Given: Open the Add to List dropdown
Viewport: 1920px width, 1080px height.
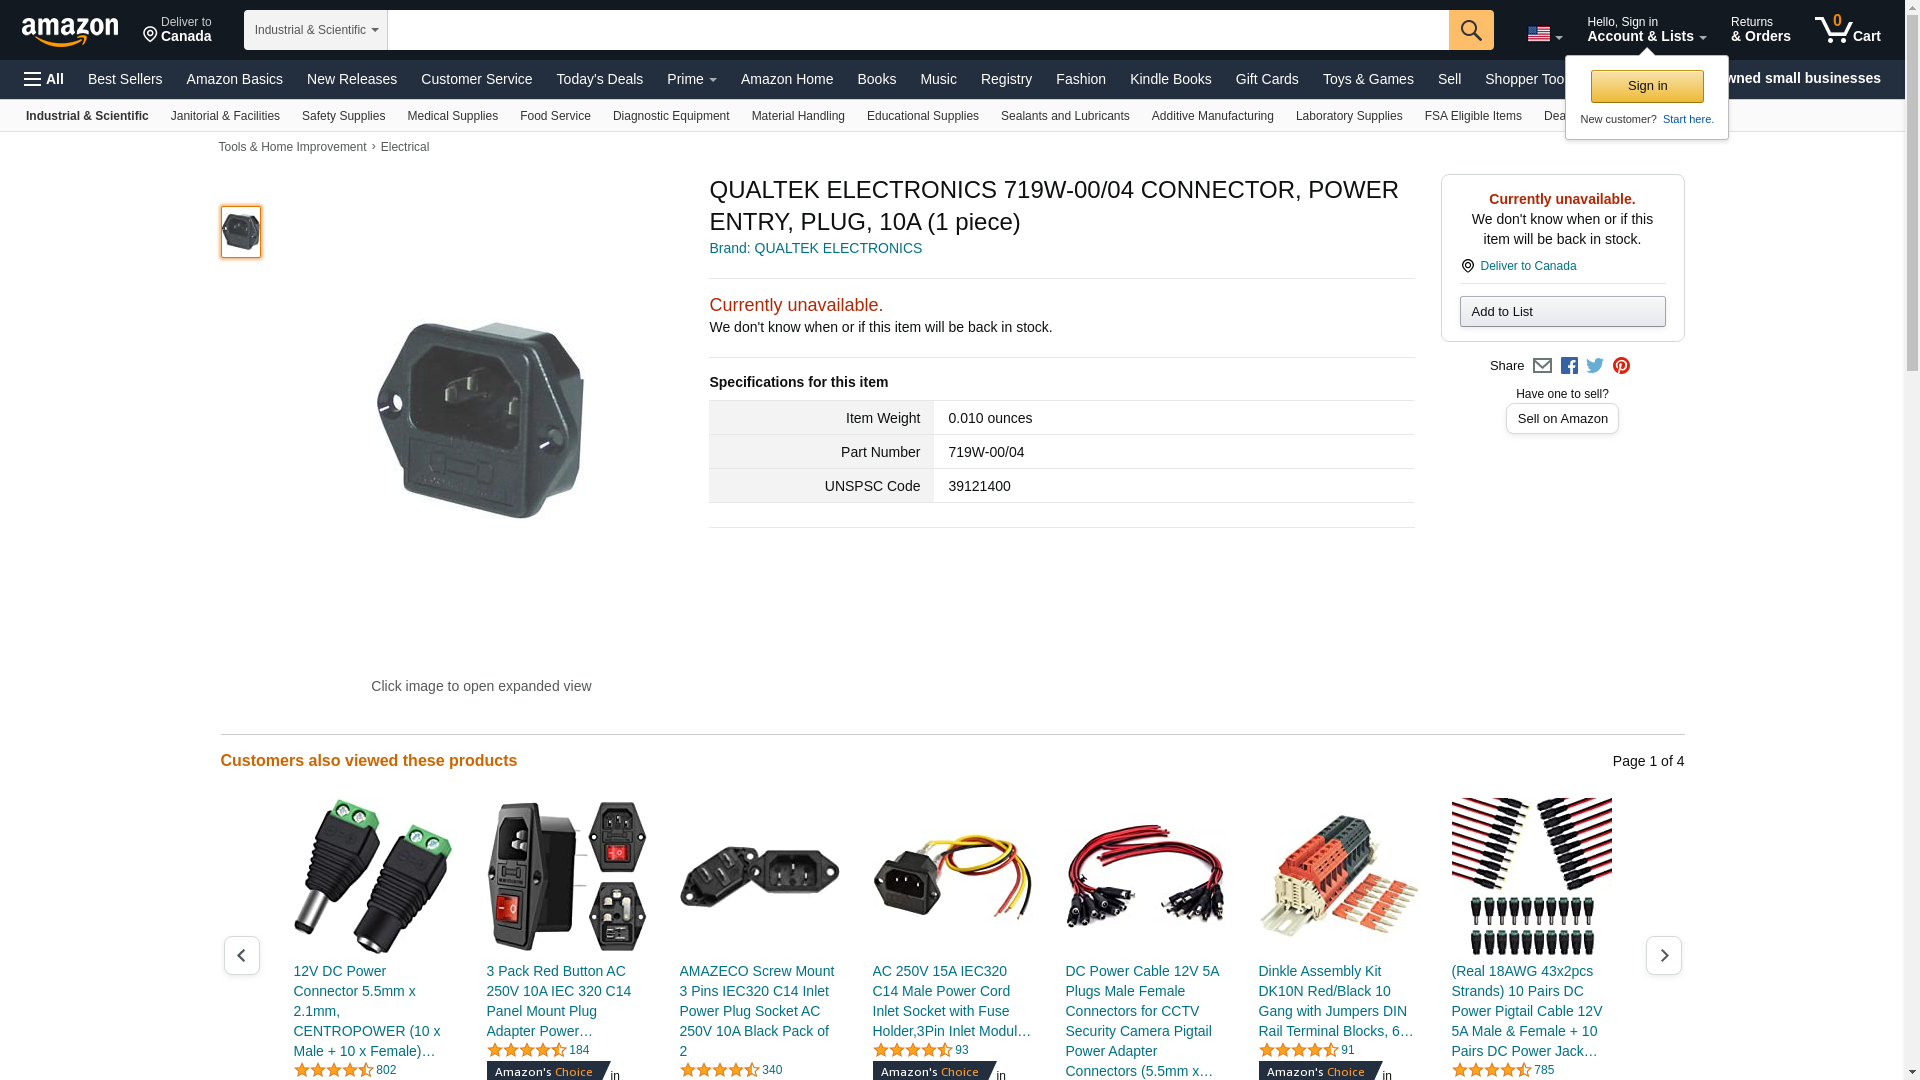Looking at the screenshot, I should 1562,312.
